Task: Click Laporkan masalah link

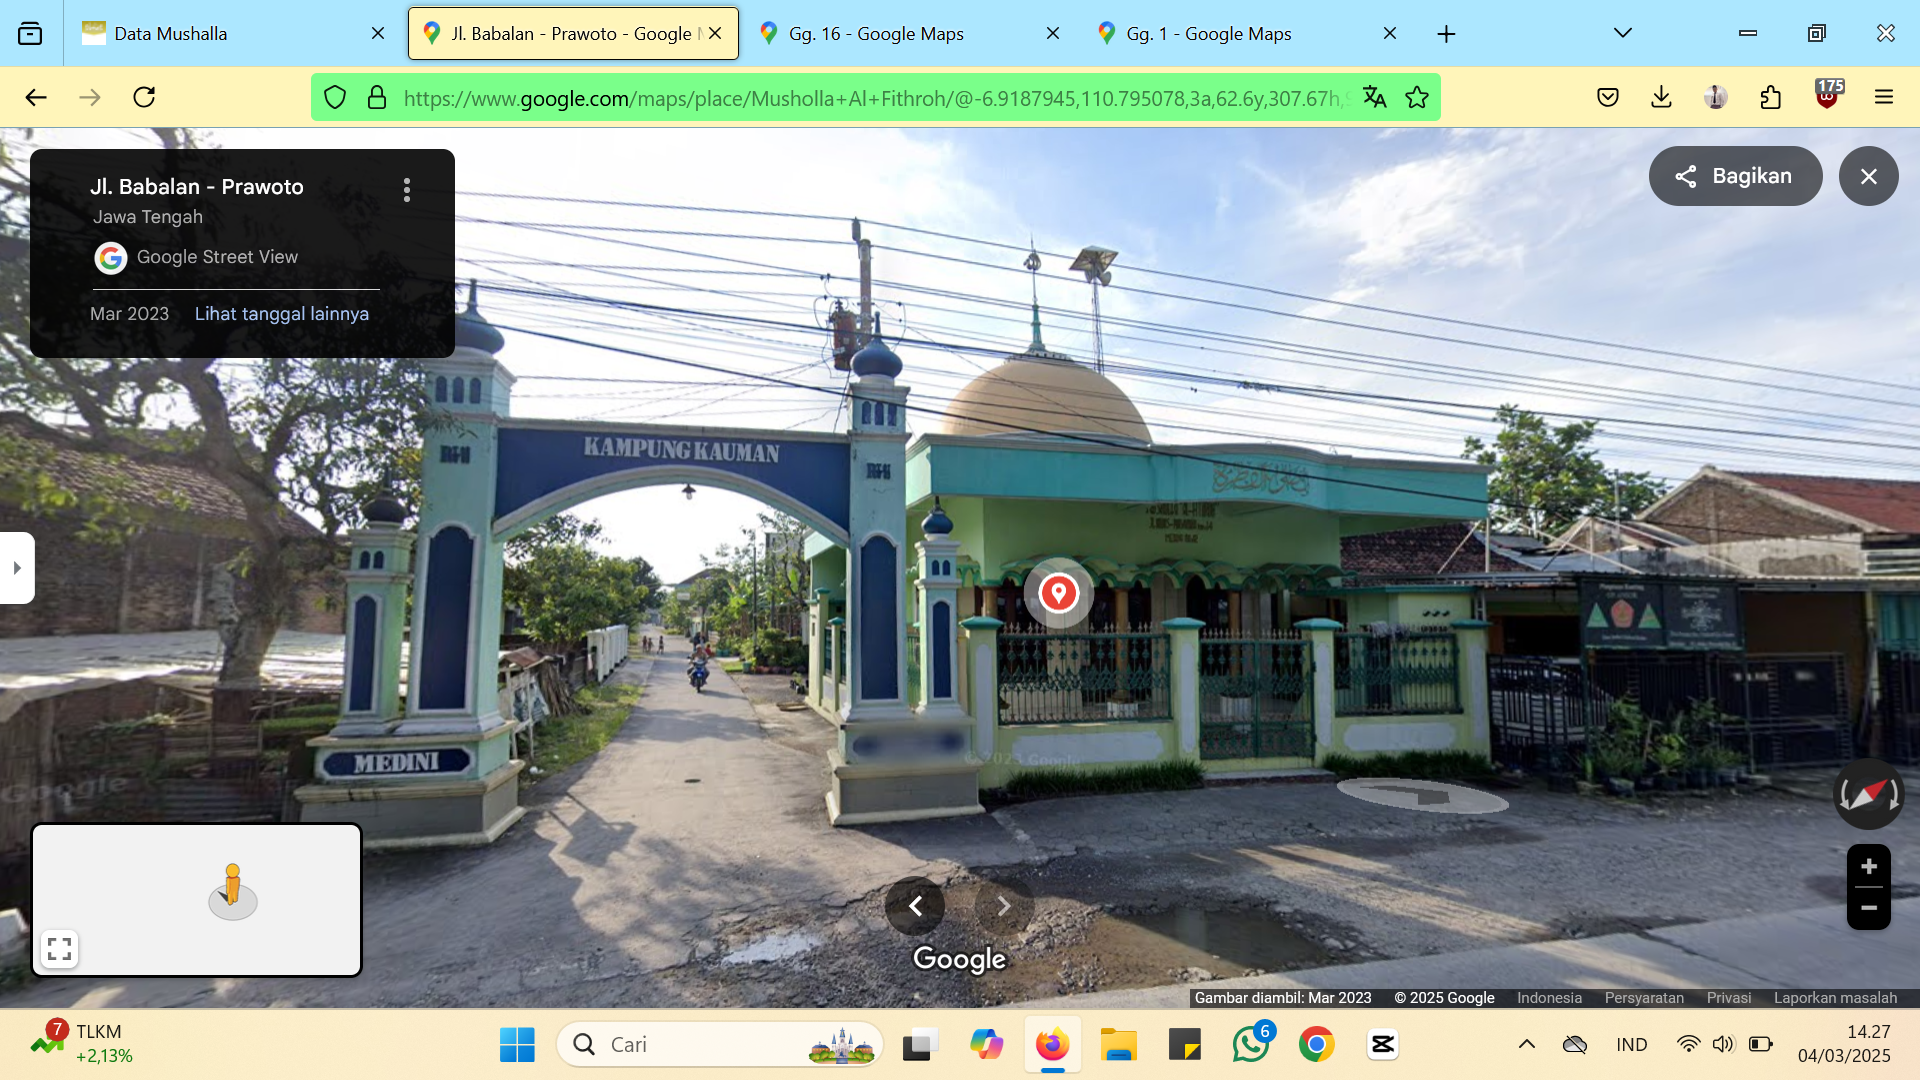Action: (x=1835, y=998)
